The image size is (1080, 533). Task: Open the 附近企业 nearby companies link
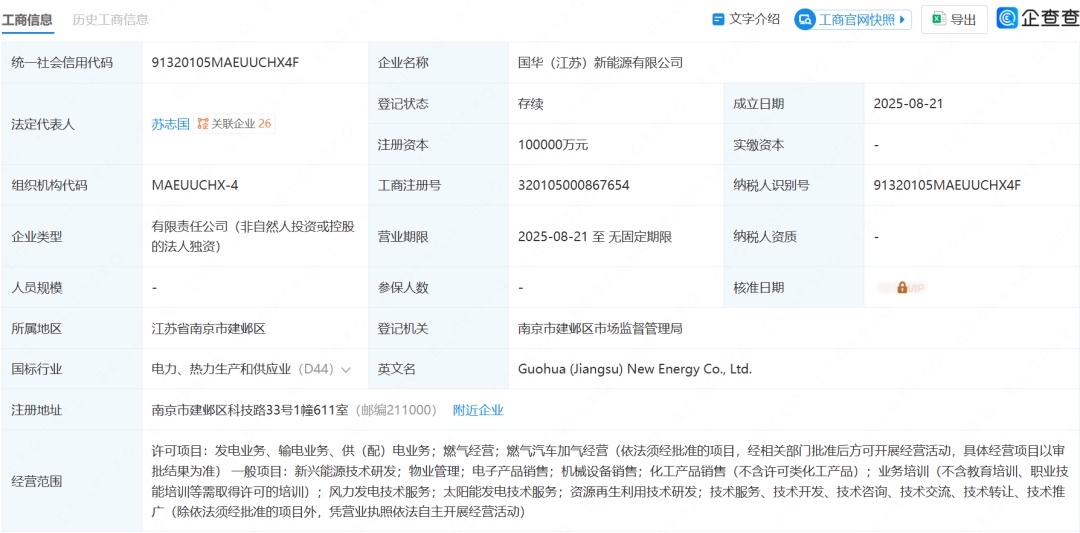point(478,410)
